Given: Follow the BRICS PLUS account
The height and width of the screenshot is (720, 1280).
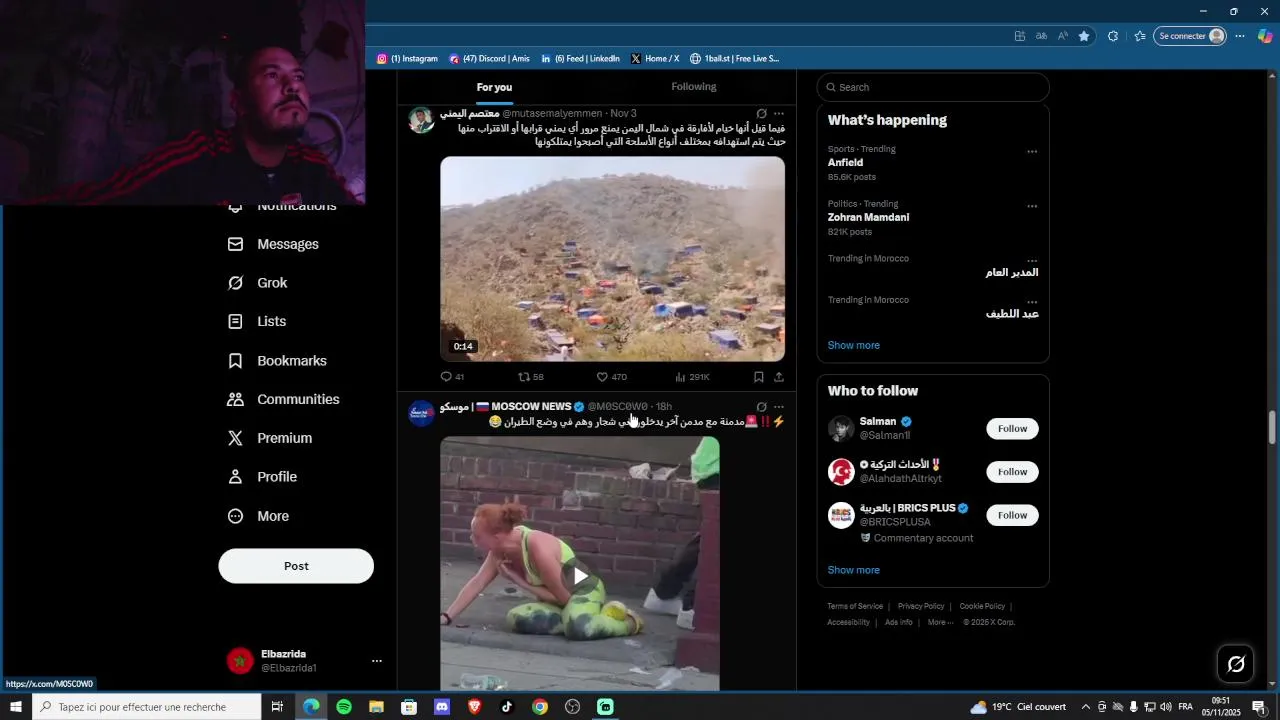Looking at the screenshot, I should 1012,515.
